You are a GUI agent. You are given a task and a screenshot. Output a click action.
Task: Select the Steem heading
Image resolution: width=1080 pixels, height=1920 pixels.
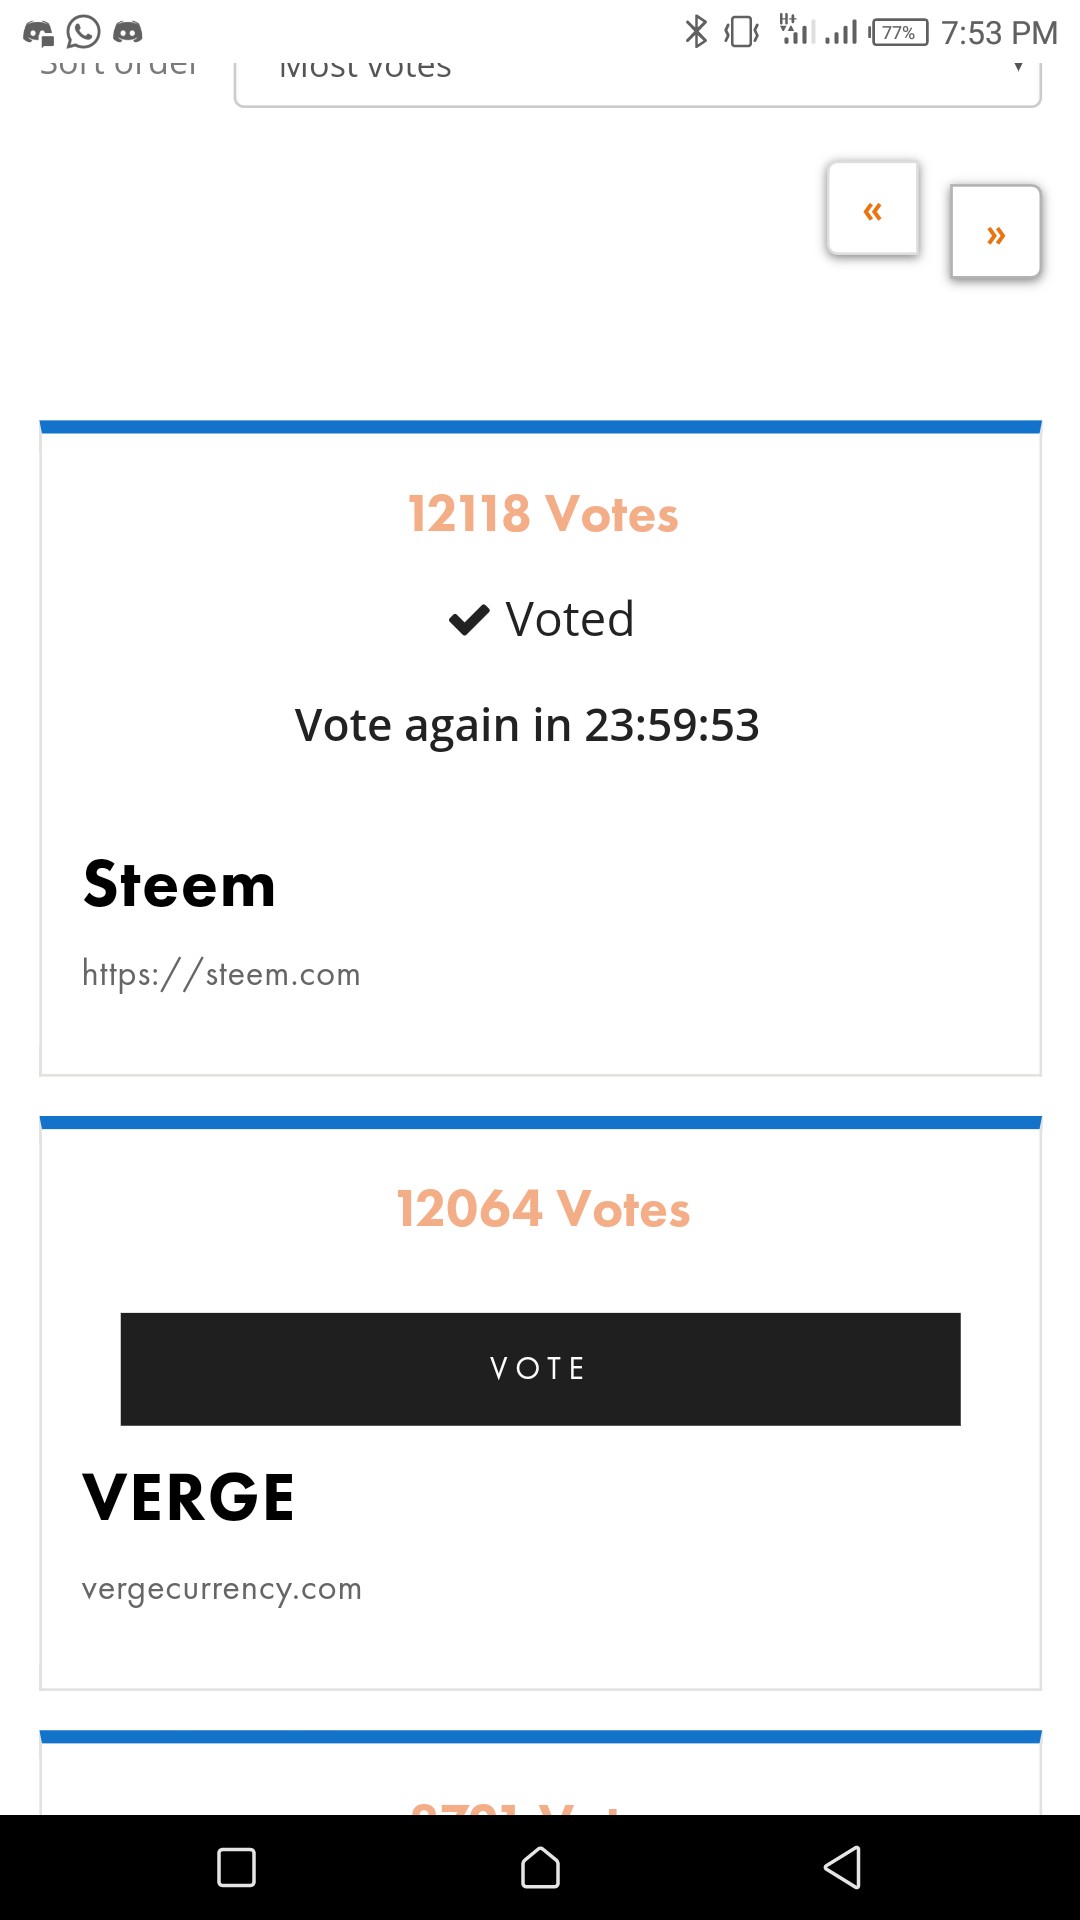pos(179,885)
